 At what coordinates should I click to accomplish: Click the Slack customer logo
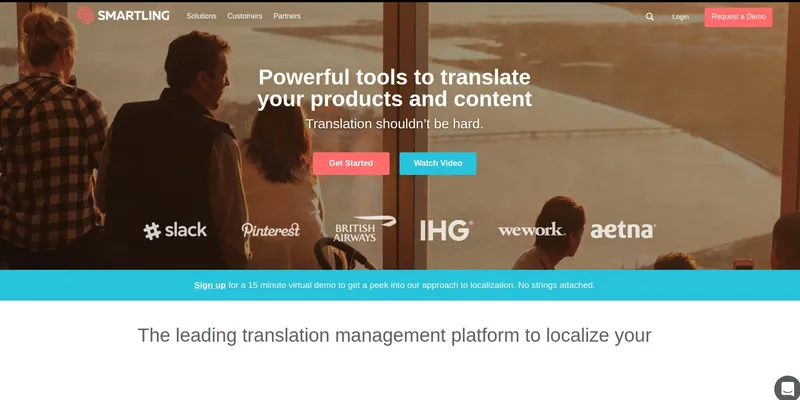(175, 231)
